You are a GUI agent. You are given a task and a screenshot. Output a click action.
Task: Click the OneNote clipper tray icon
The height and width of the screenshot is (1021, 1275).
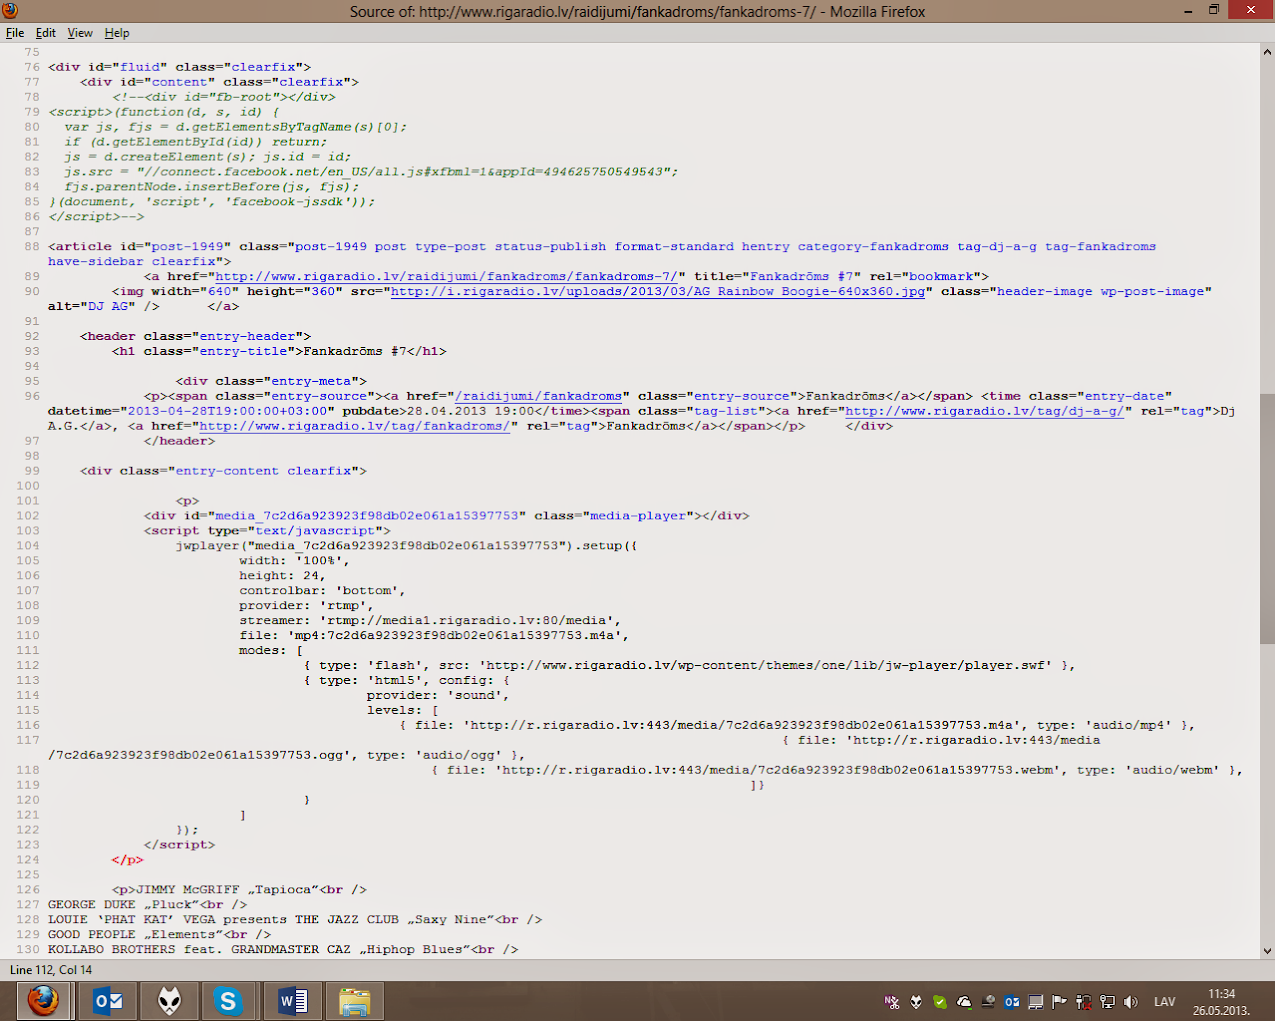click(892, 1002)
